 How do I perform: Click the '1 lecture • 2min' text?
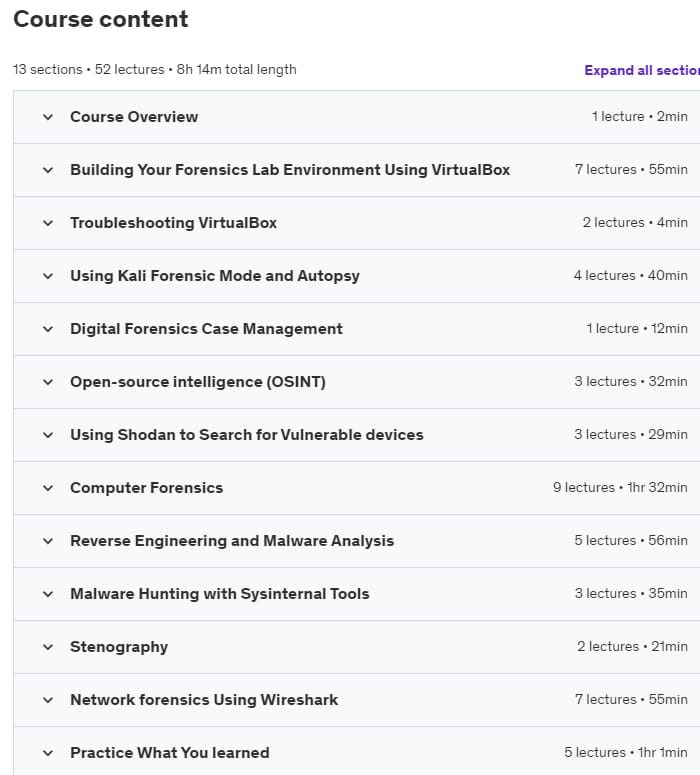(640, 117)
